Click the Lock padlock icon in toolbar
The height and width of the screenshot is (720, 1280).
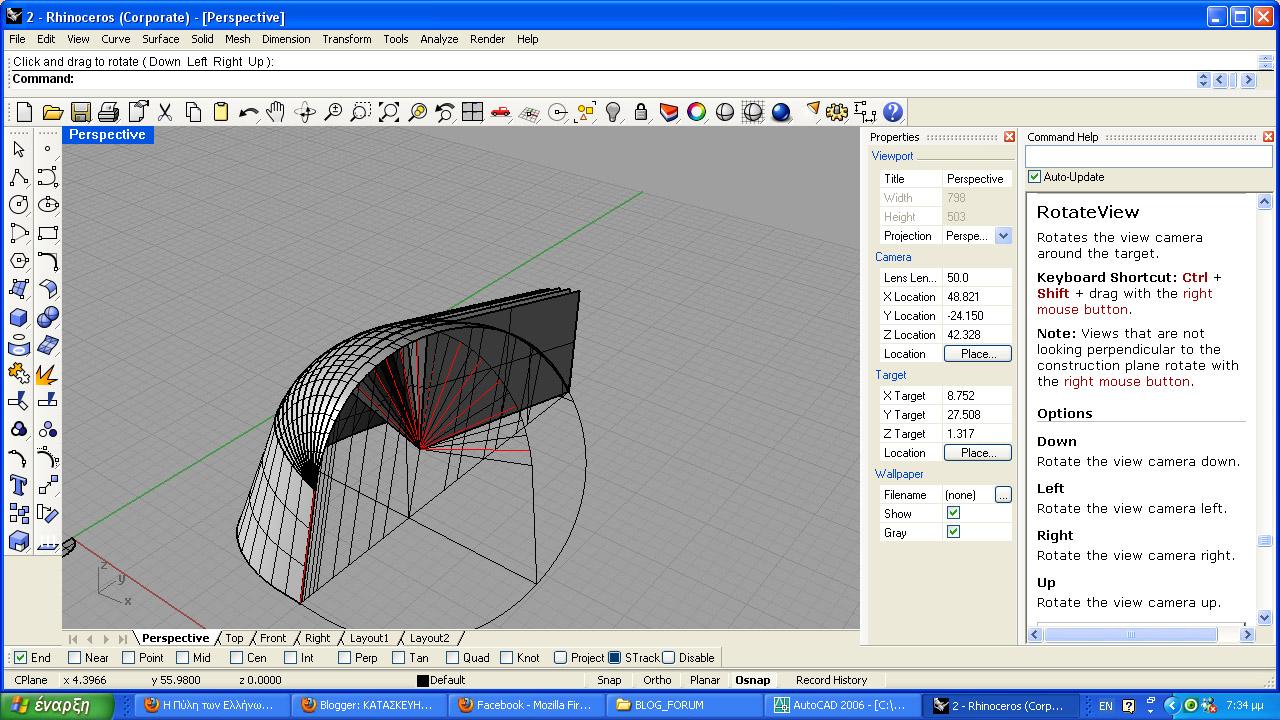click(x=641, y=112)
